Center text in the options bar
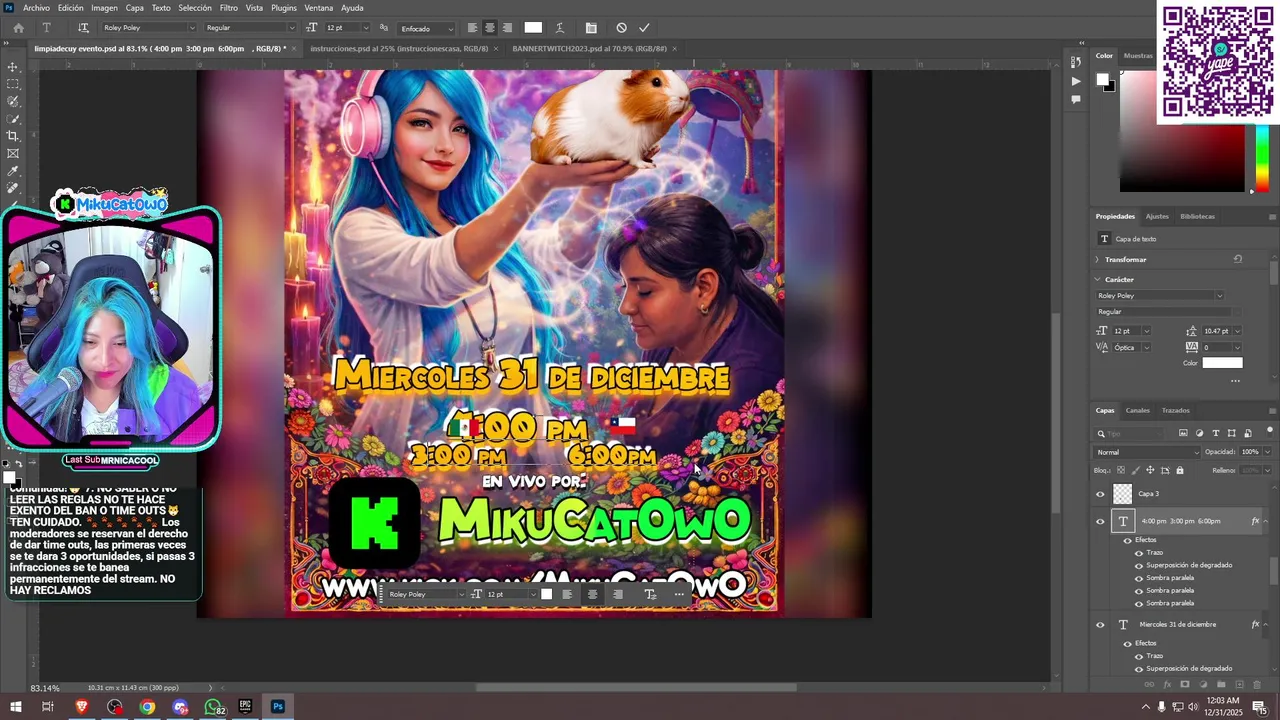 pos(490,28)
